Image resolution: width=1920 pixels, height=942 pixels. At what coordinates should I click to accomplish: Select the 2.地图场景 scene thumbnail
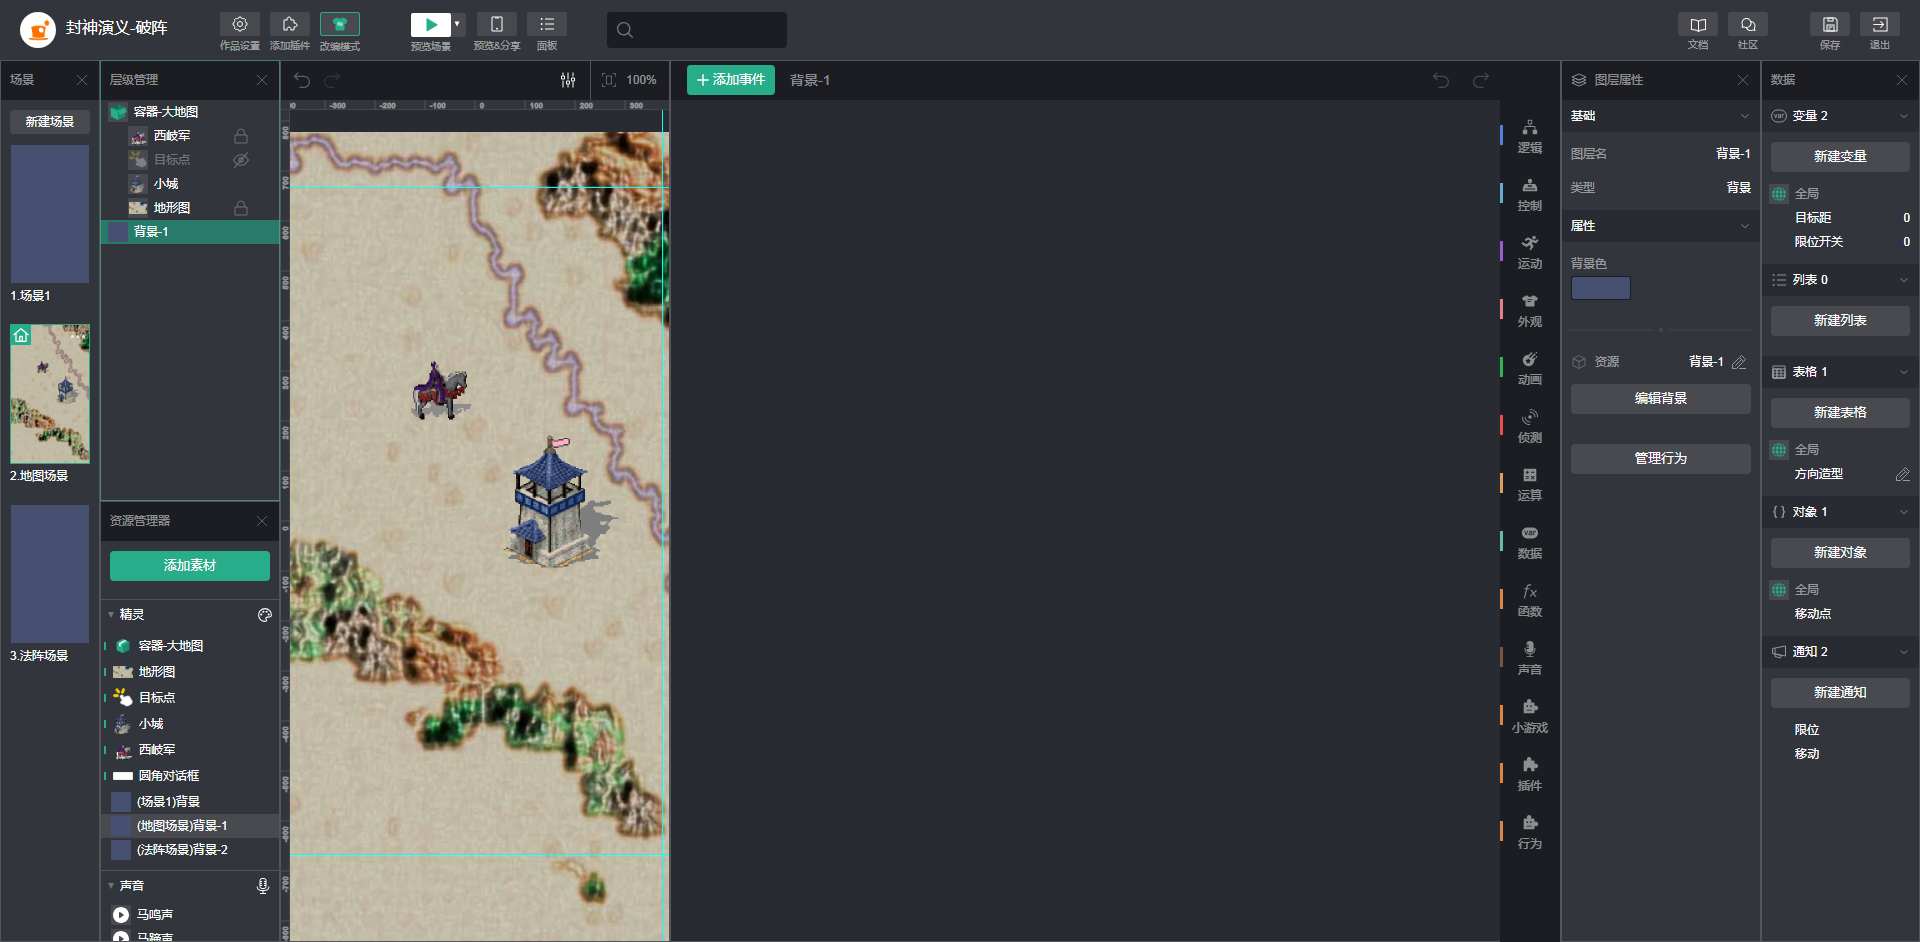pyautogui.click(x=50, y=394)
